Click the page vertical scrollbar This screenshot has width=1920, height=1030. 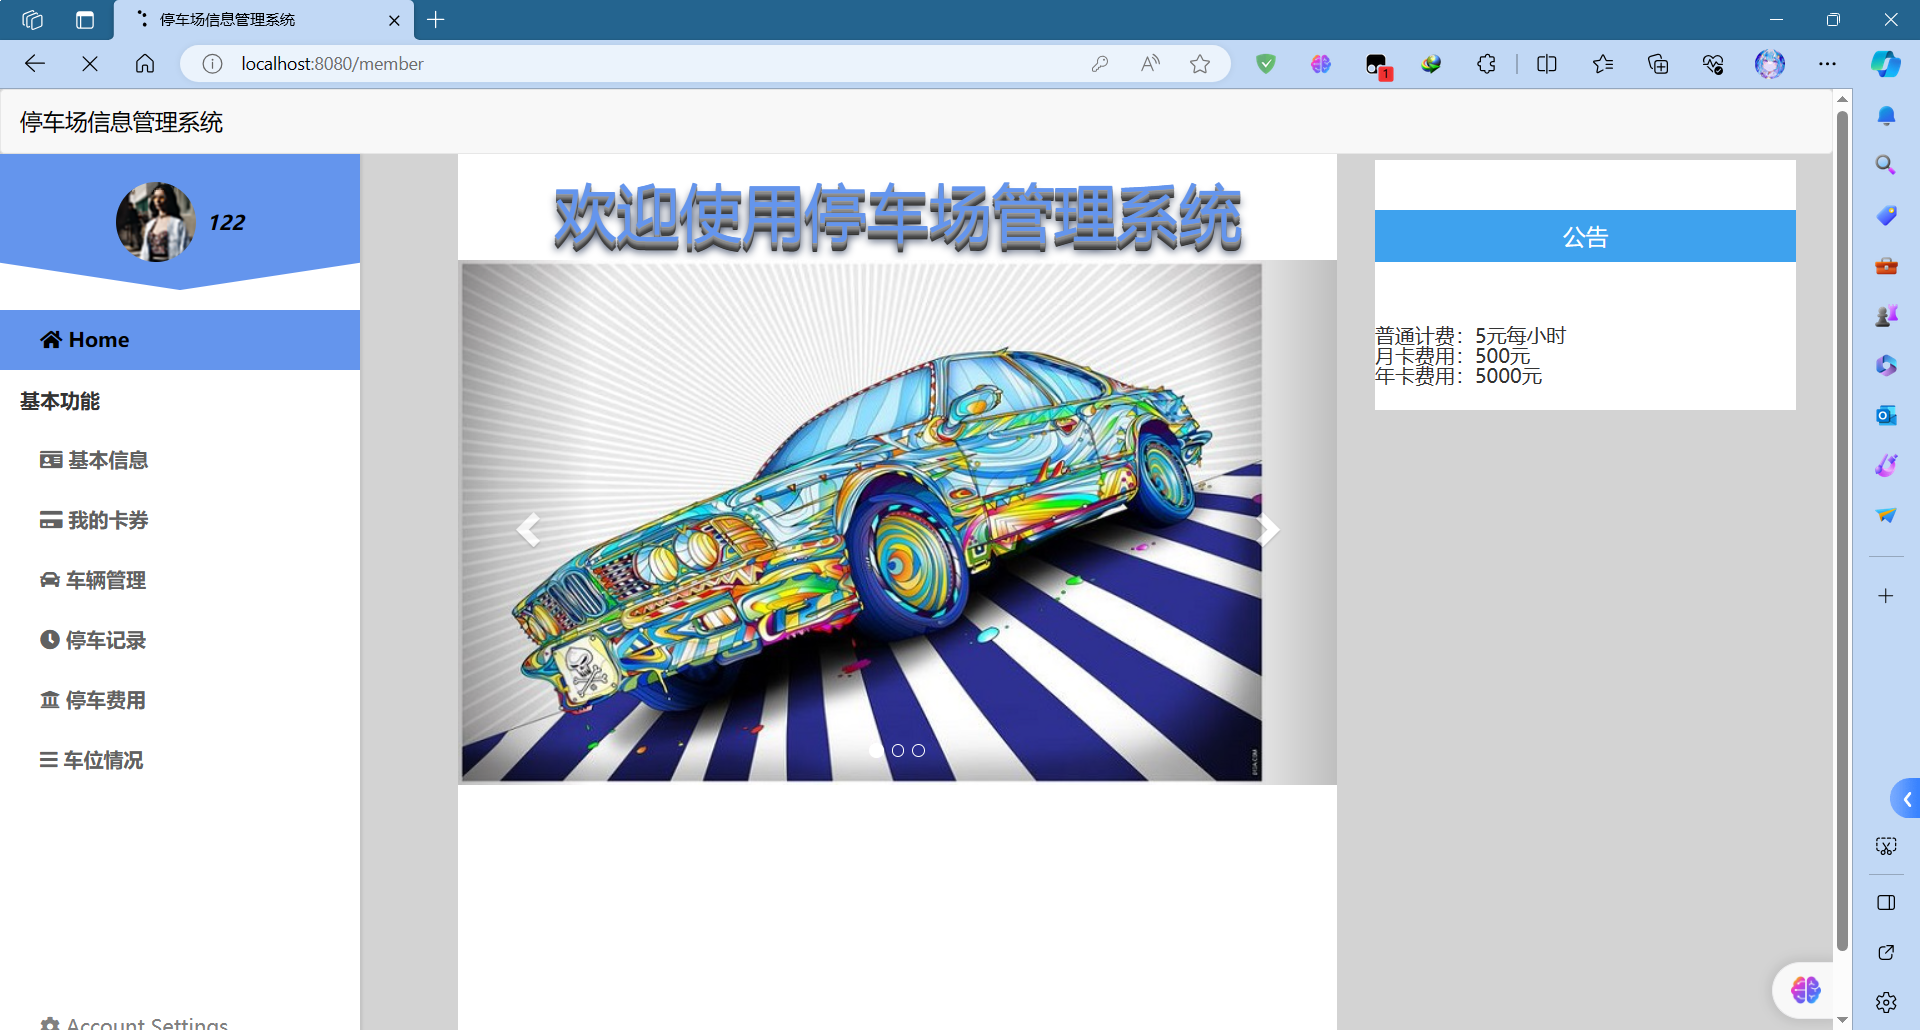pos(1842,530)
